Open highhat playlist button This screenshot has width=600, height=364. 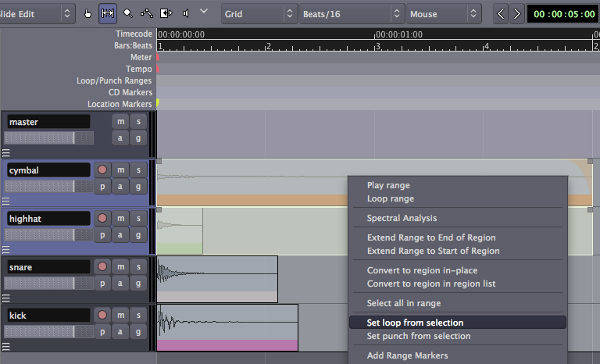coord(102,235)
